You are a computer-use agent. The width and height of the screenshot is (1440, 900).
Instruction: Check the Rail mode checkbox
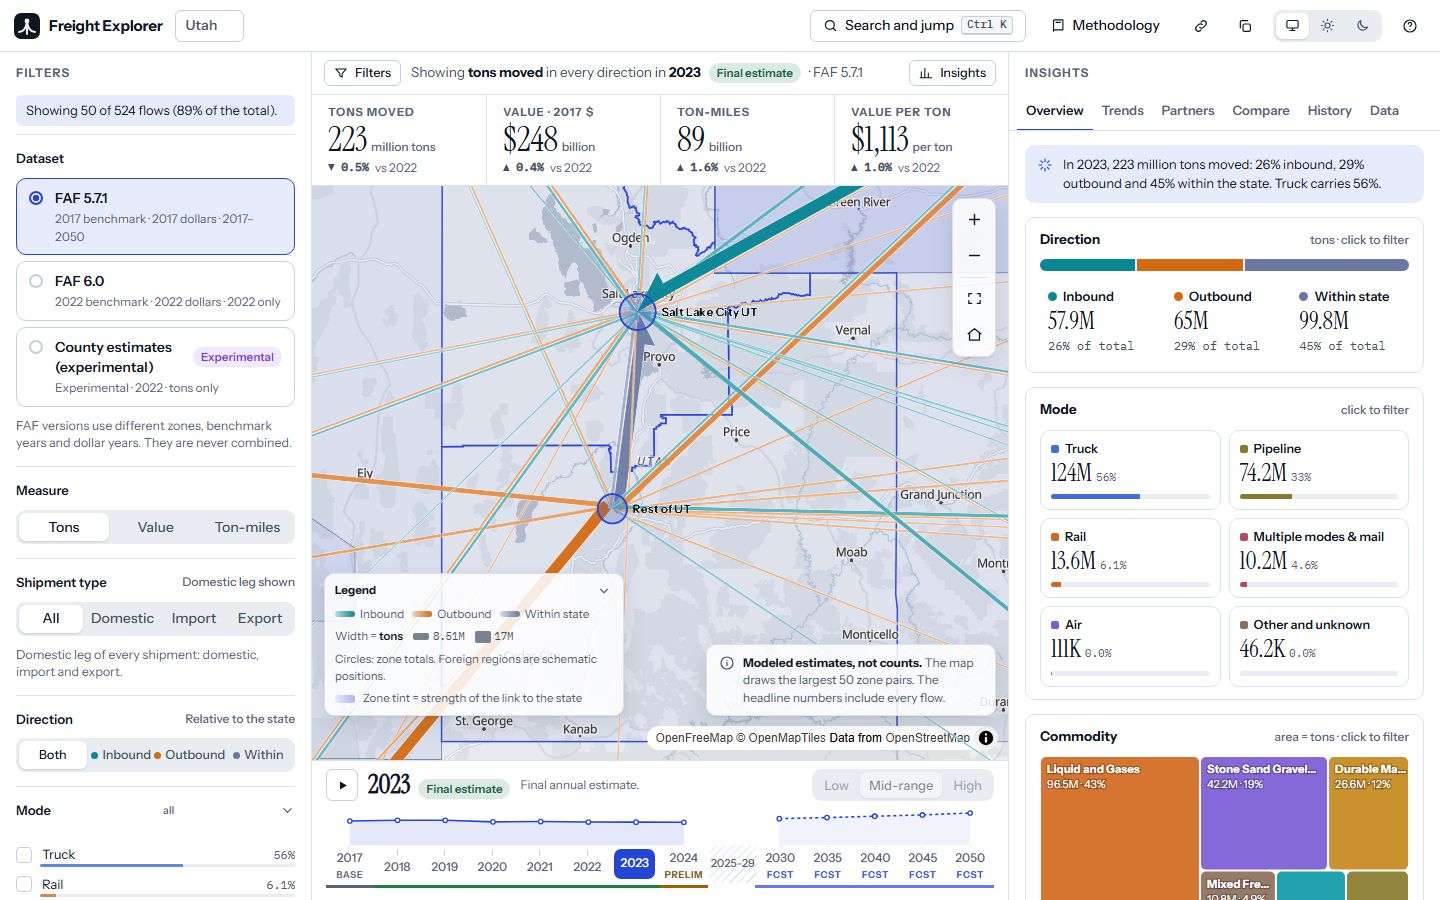coord(25,885)
